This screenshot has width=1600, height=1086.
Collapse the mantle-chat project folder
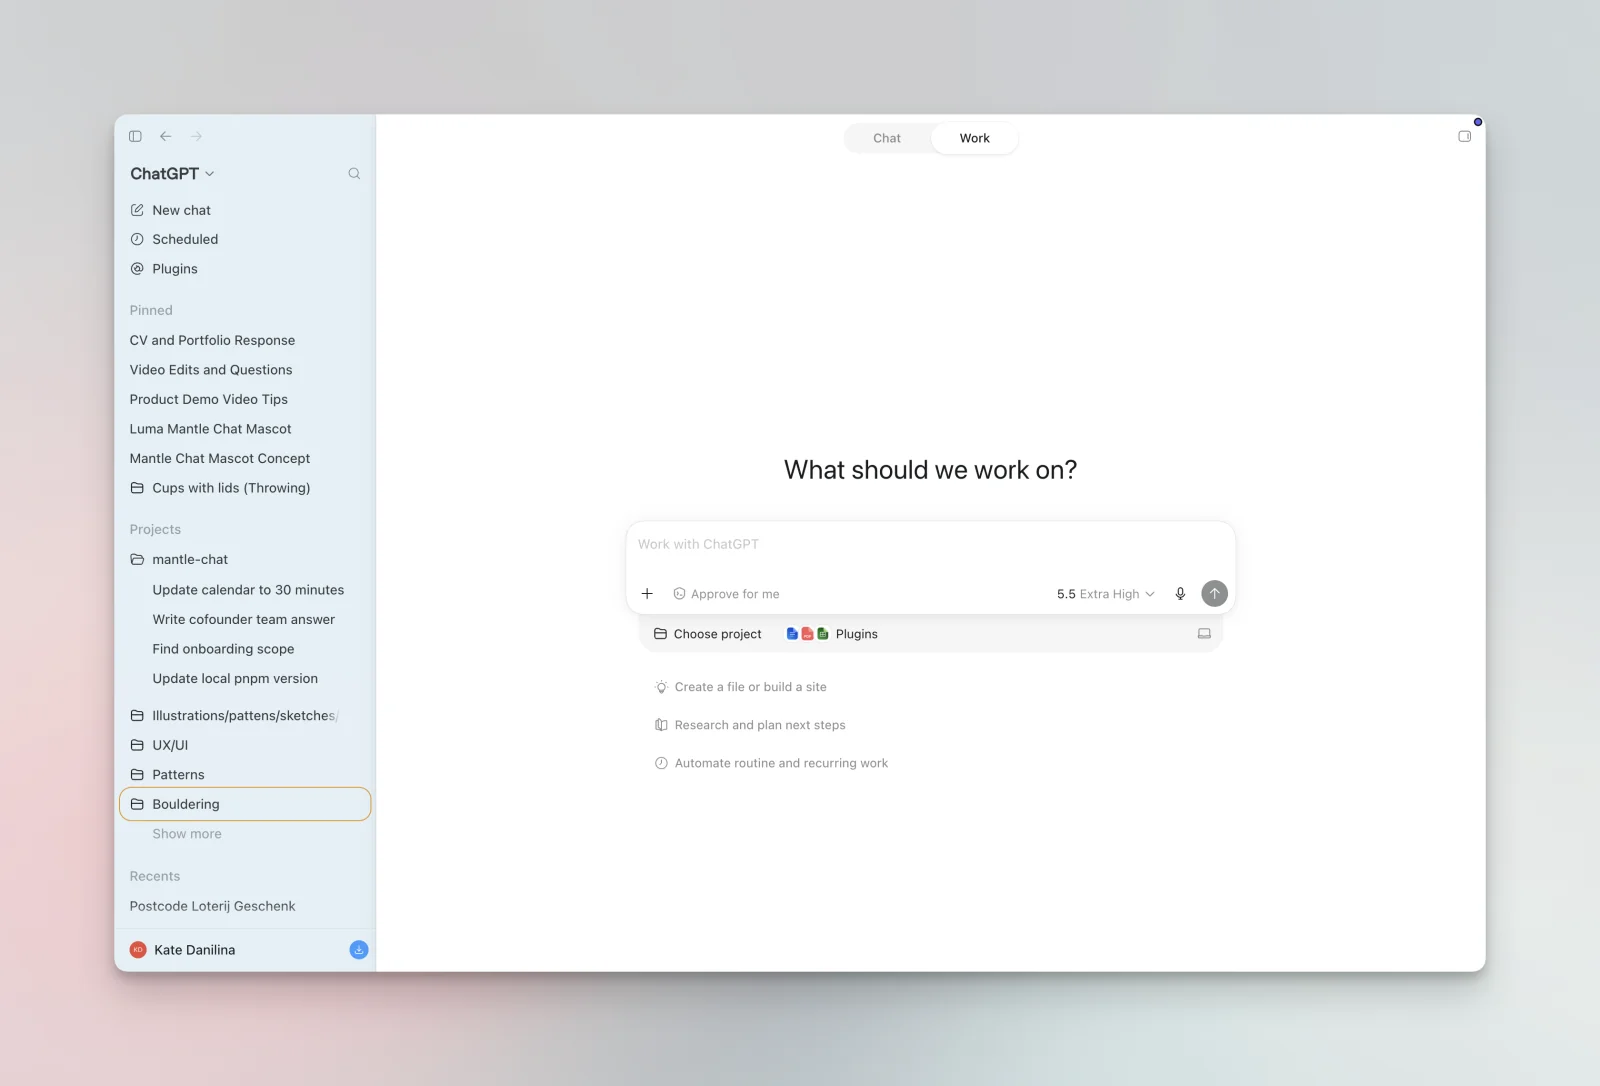click(x=137, y=560)
